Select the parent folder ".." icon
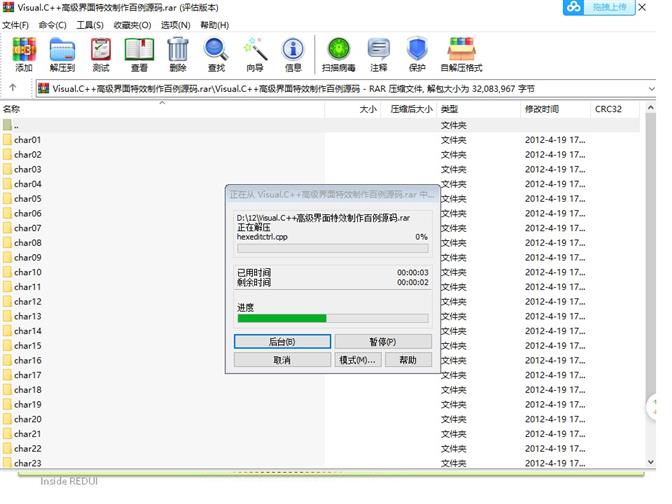Screen dimensions: 672x504 click(7, 125)
